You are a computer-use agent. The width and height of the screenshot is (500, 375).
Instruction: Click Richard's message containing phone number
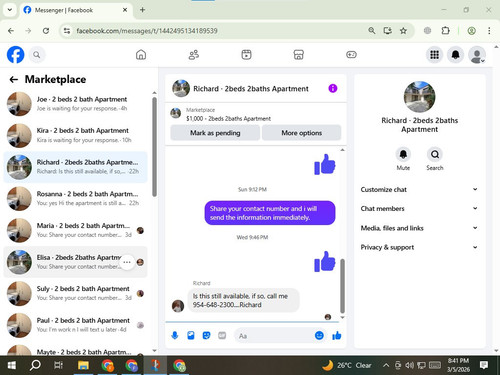coord(243,300)
